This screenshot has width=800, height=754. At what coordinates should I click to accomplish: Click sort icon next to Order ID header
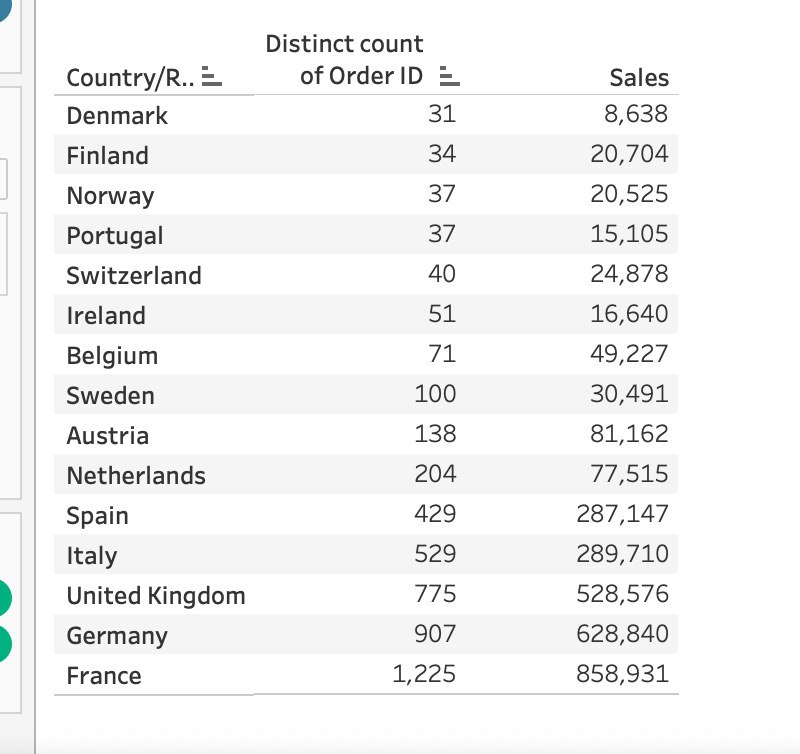click(449, 76)
